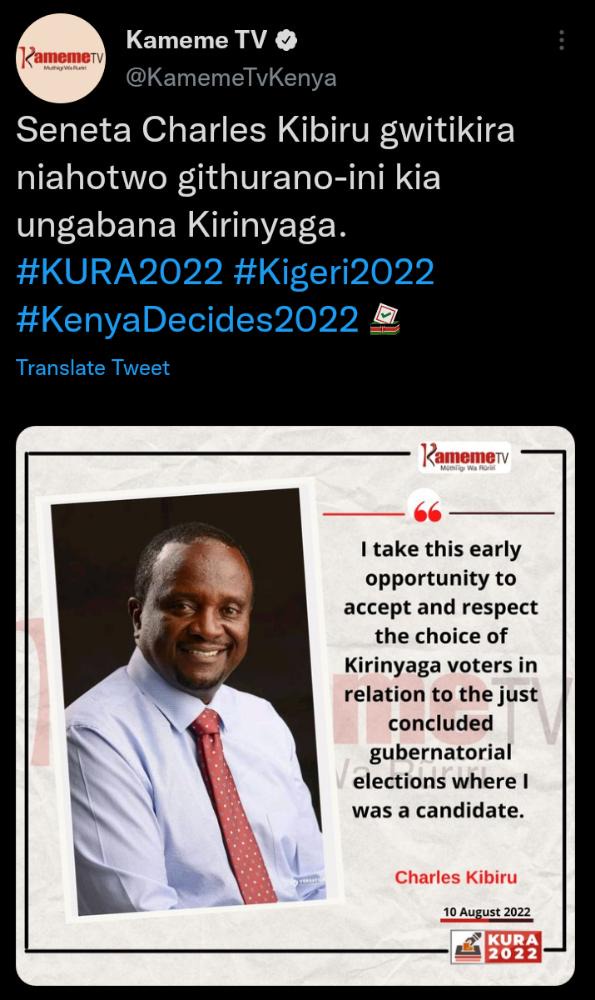595x1000 pixels.
Task: Open the Kameme TV profile avatar
Action: click(61, 59)
